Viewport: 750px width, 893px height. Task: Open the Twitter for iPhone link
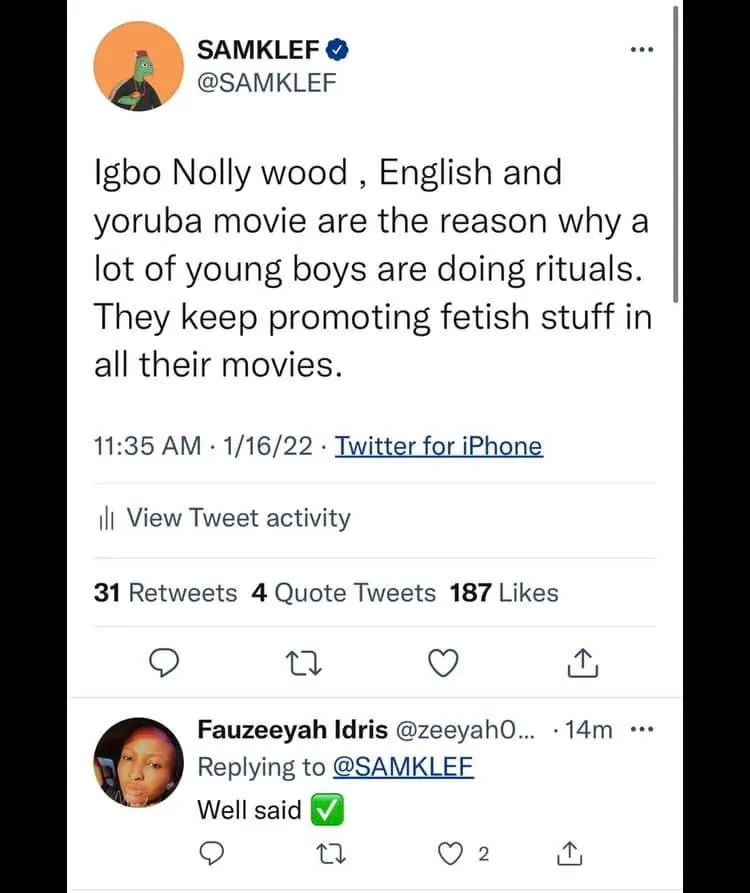click(x=438, y=446)
